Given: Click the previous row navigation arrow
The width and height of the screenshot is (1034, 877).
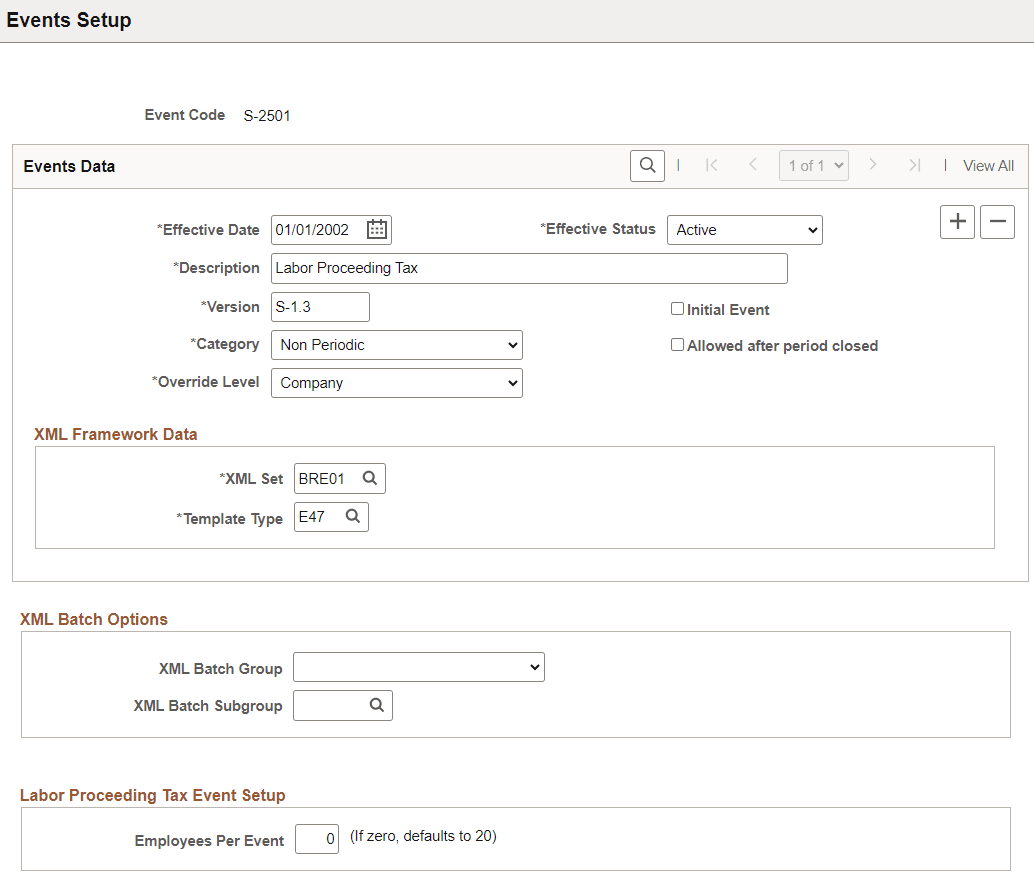Looking at the screenshot, I should coord(753,165).
